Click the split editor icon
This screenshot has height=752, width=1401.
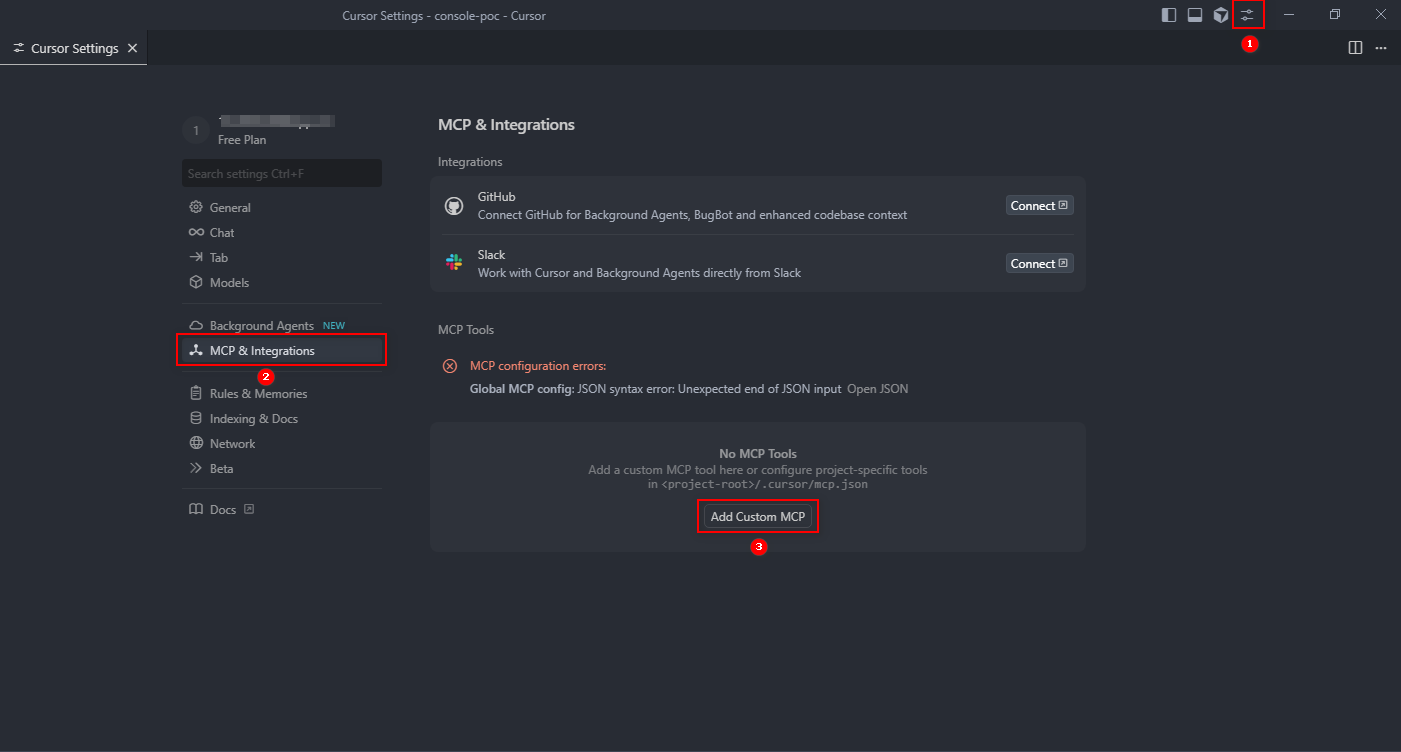click(x=1355, y=48)
